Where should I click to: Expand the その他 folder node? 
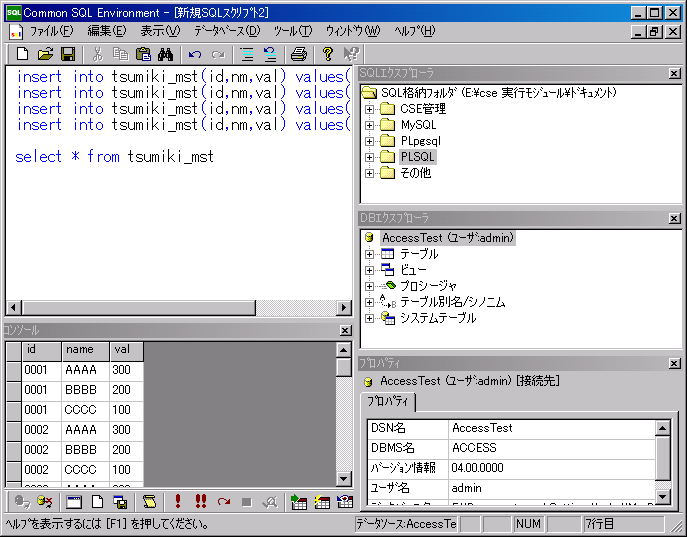369,173
